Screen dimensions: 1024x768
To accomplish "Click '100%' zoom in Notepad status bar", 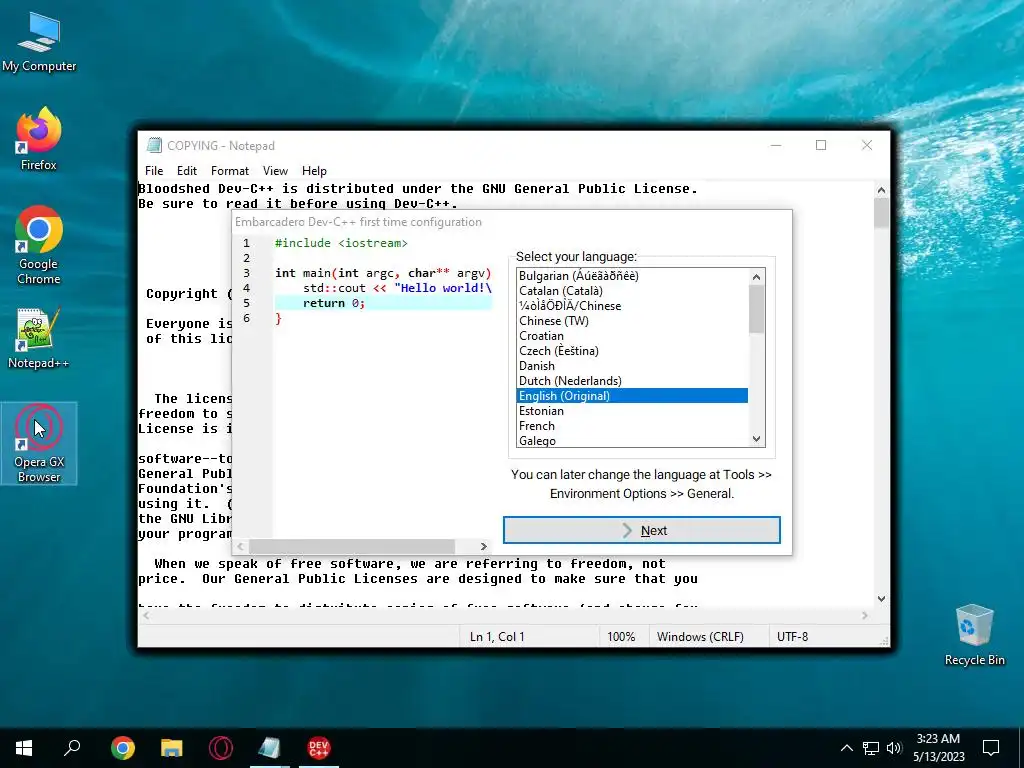I will point(621,637).
